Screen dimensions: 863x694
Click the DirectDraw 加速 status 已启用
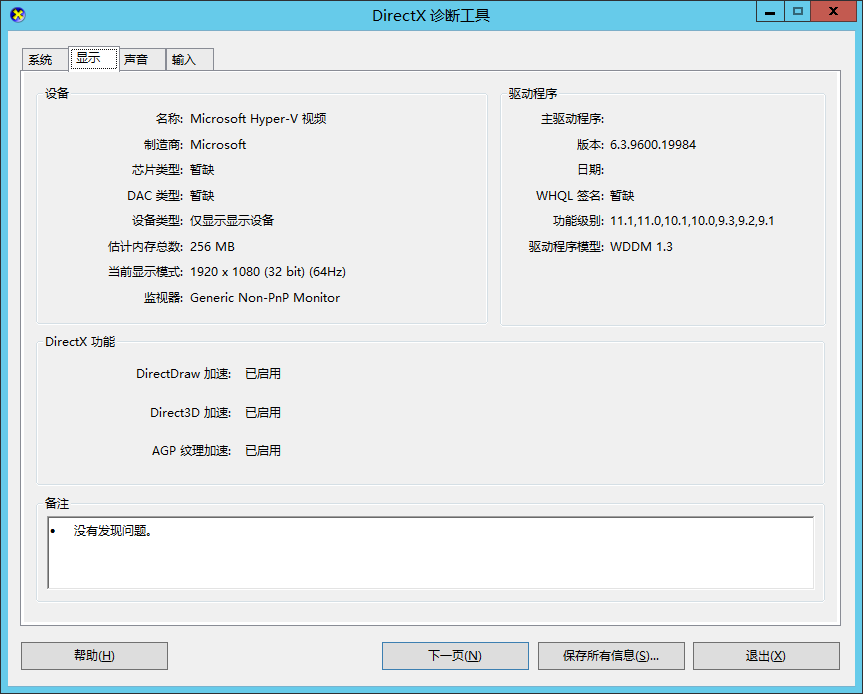pos(263,374)
